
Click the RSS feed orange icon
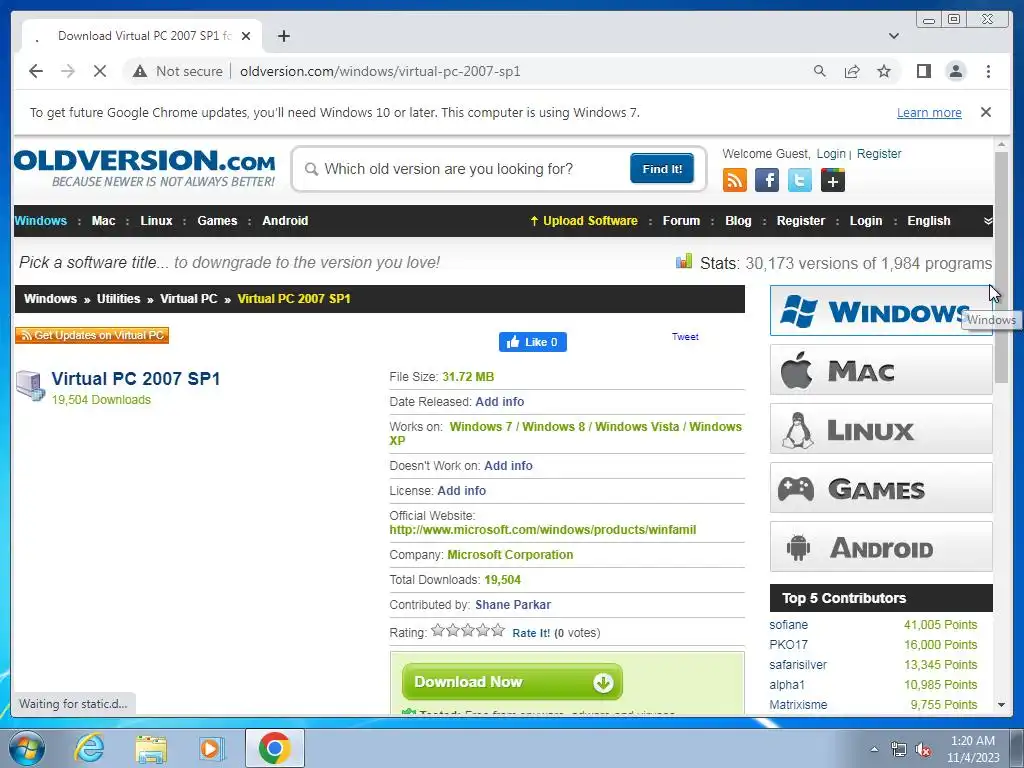pos(735,180)
